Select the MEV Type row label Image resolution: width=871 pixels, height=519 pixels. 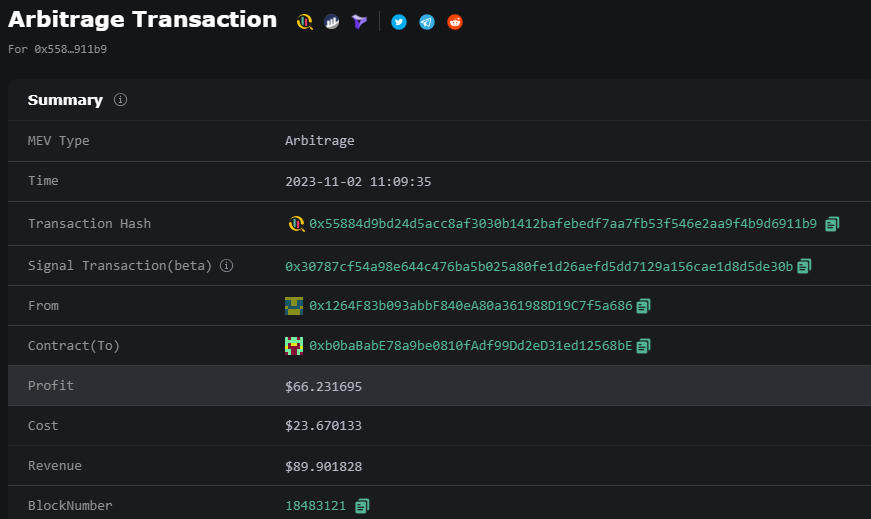[58, 141]
